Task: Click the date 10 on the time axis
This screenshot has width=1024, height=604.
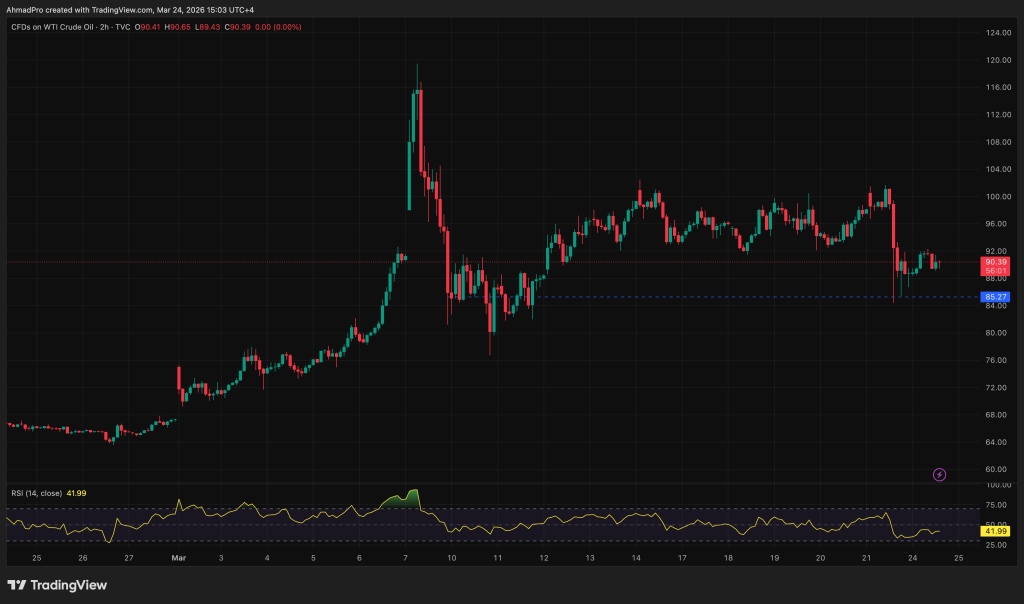Action: [x=452, y=558]
